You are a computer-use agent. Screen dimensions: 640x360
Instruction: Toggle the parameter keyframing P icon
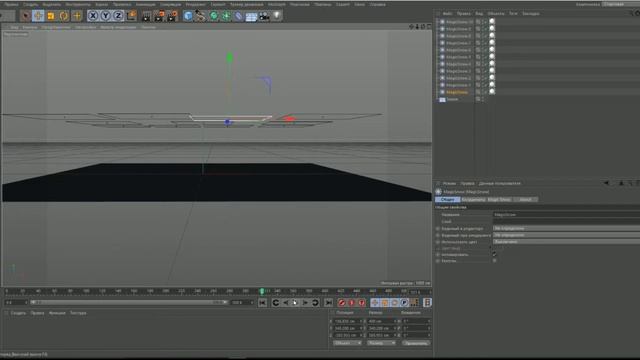click(404, 303)
